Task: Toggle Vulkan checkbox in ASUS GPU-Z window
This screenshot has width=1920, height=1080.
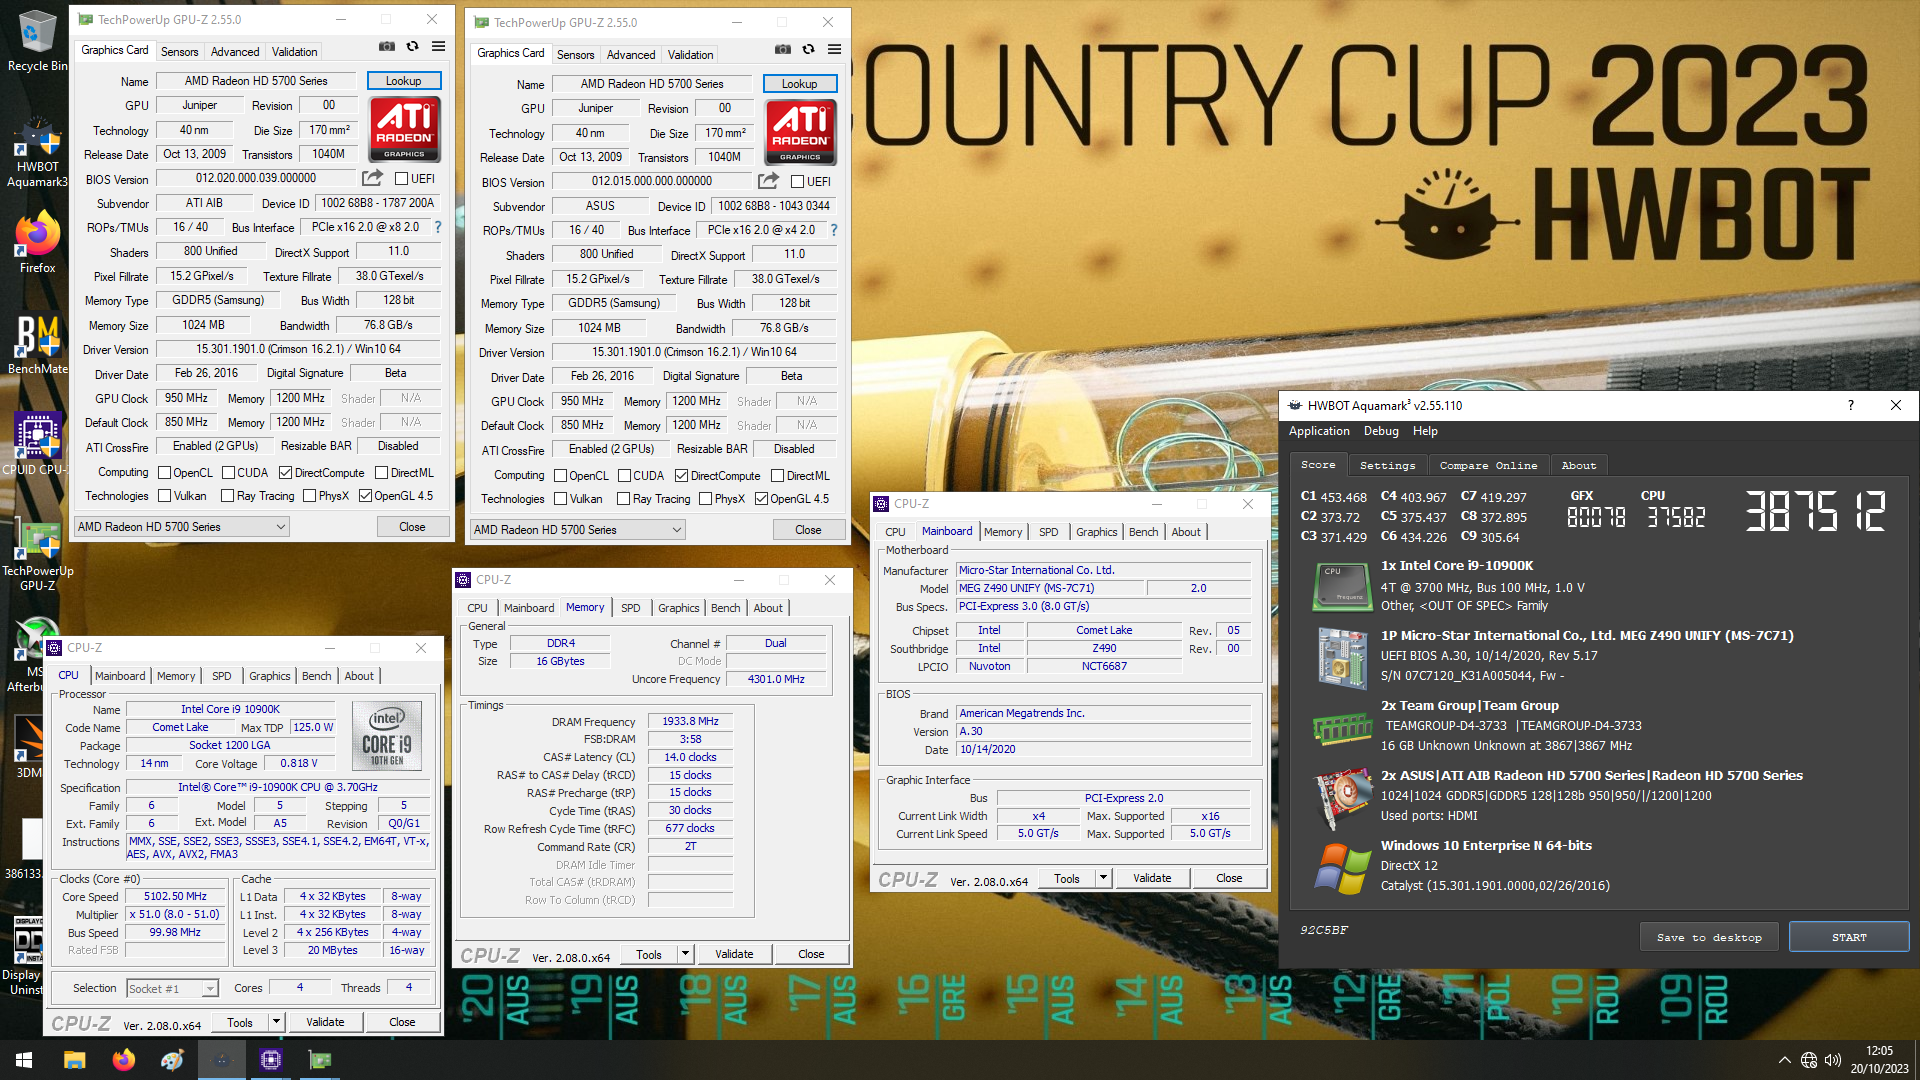Action: tap(561, 498)
